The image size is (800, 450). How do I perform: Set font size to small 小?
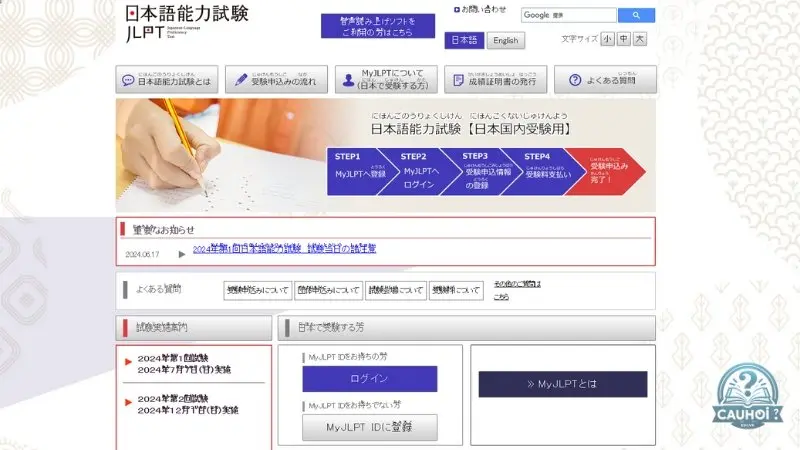pyautogui.click(x=607, y=39)
